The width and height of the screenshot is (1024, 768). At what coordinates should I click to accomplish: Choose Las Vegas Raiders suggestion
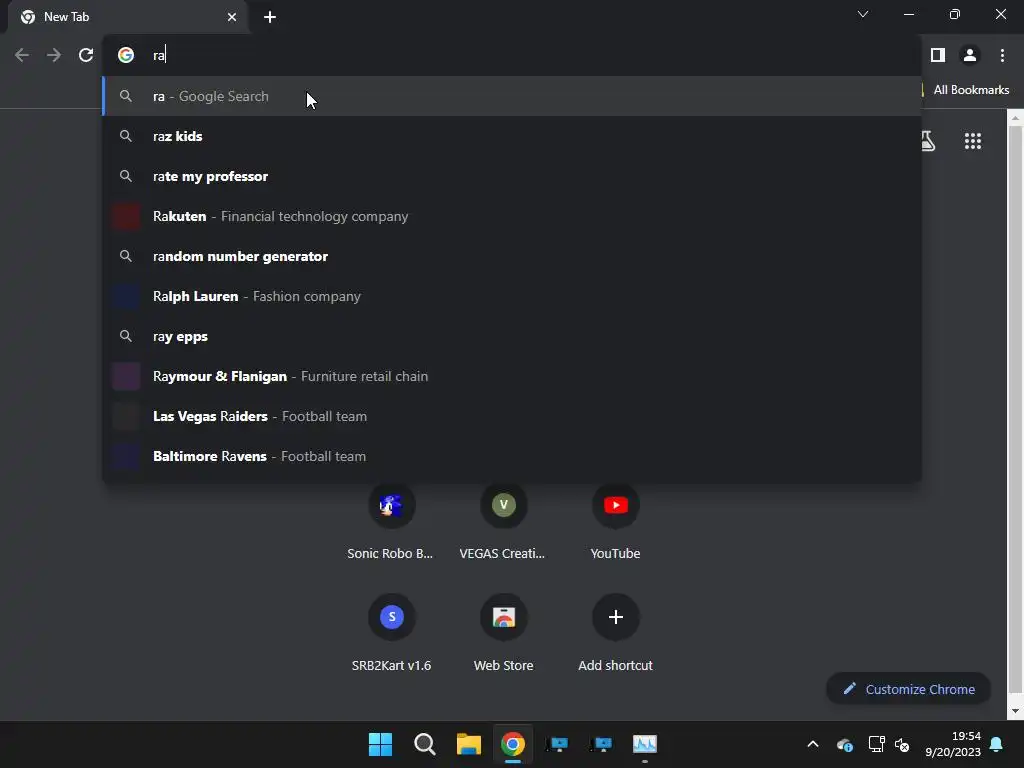(x=512, y=416)
